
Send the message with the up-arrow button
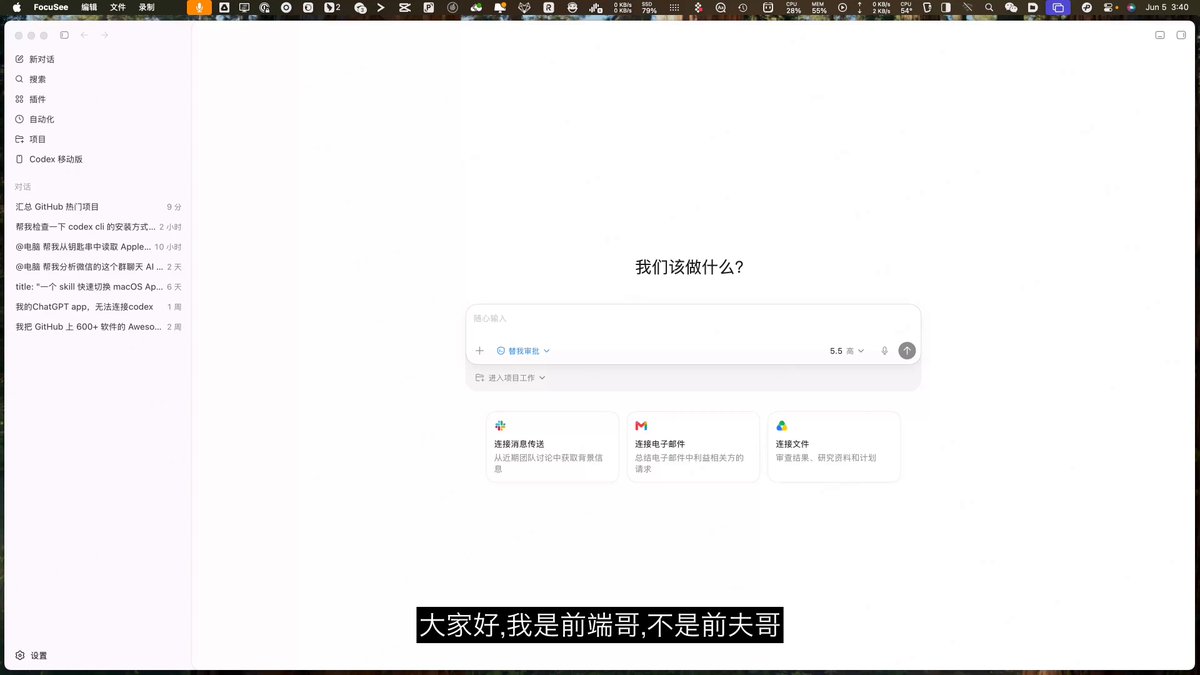coord(907,351)
